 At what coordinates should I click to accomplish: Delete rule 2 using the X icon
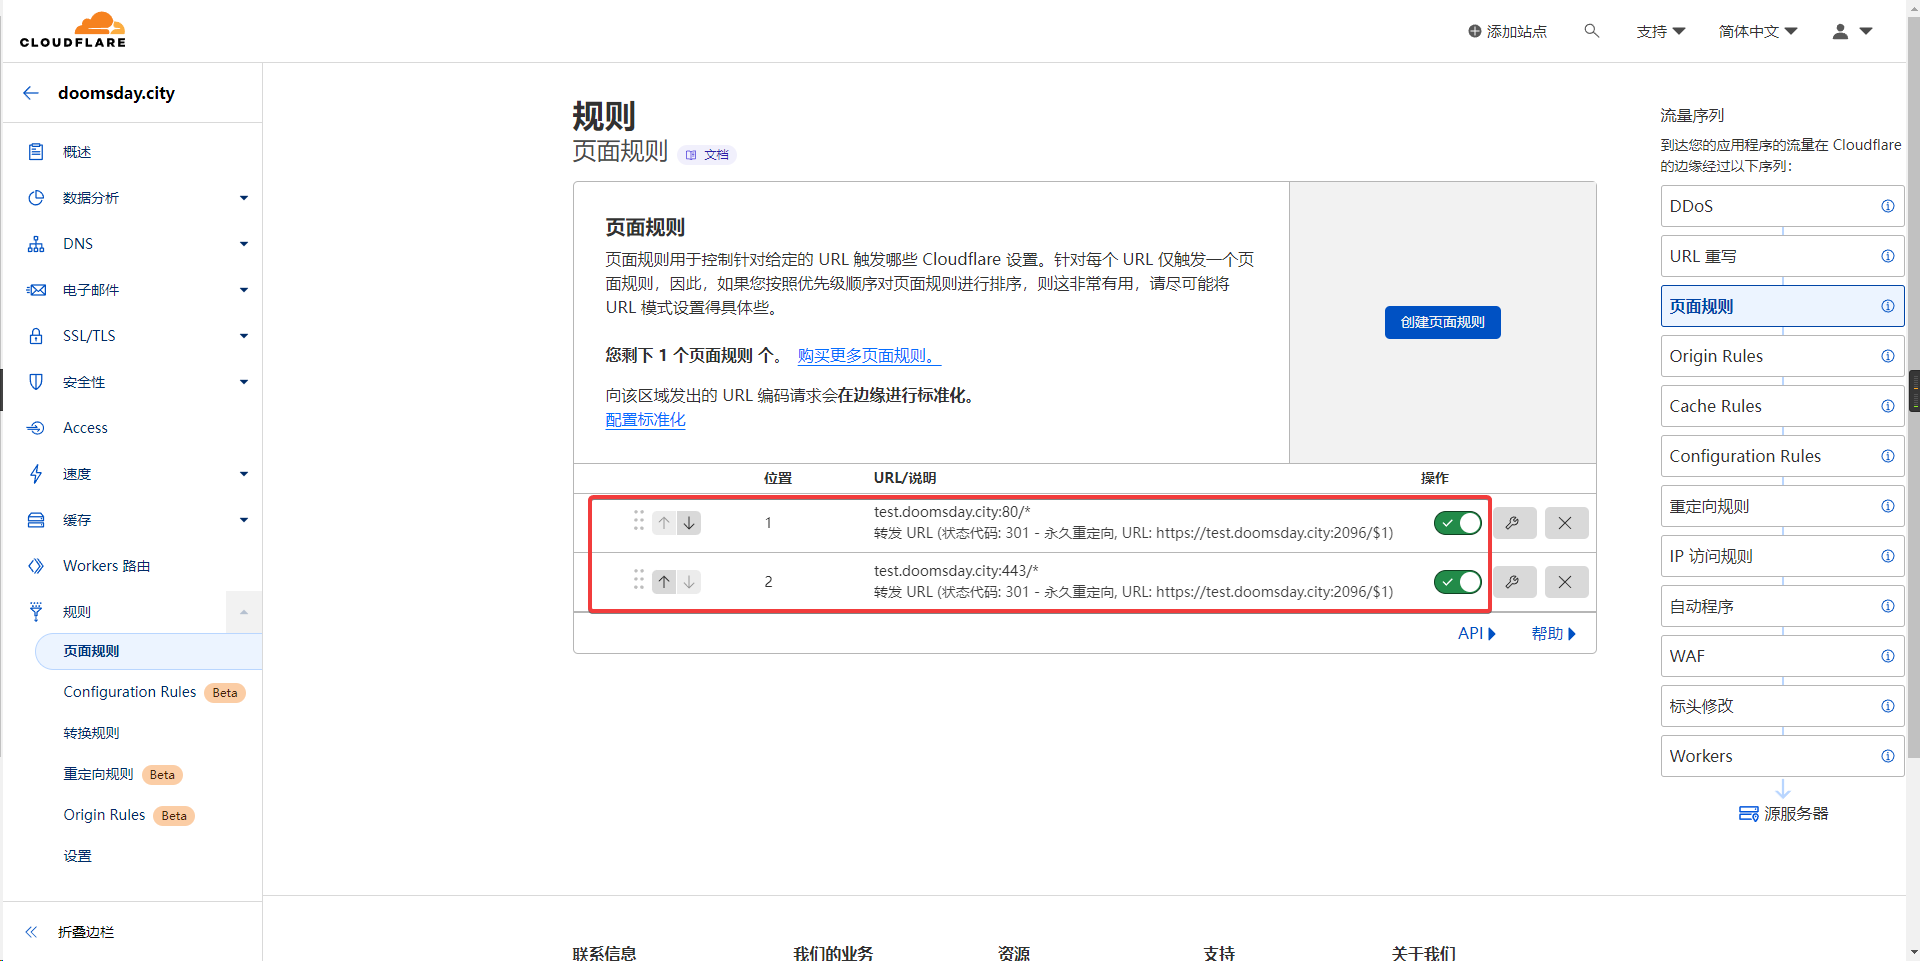(x=1565, y=582)
